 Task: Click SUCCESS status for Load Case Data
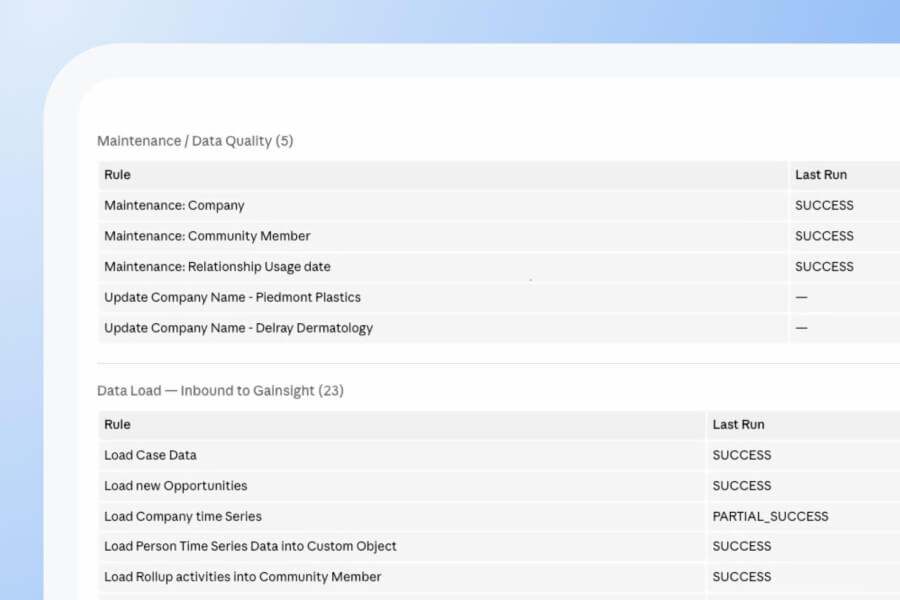(x=742, y=455)
